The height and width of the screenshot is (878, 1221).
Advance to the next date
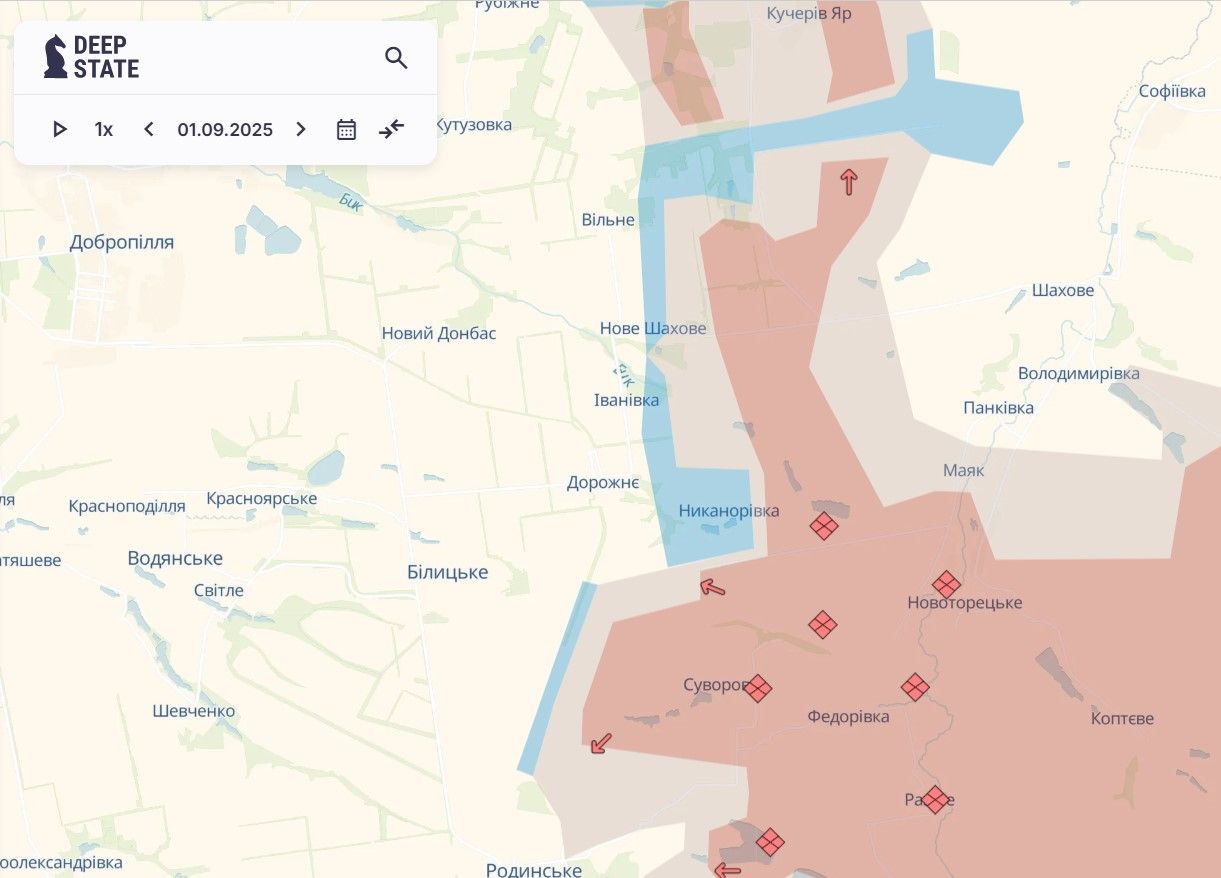301,129
